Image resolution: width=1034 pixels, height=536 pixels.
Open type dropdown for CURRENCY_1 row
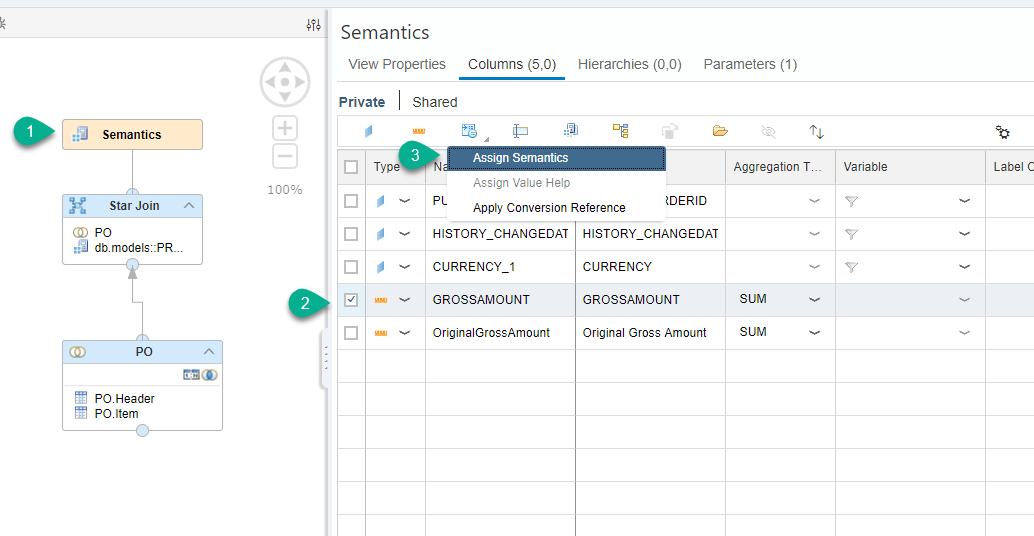(x=404, y=267)
